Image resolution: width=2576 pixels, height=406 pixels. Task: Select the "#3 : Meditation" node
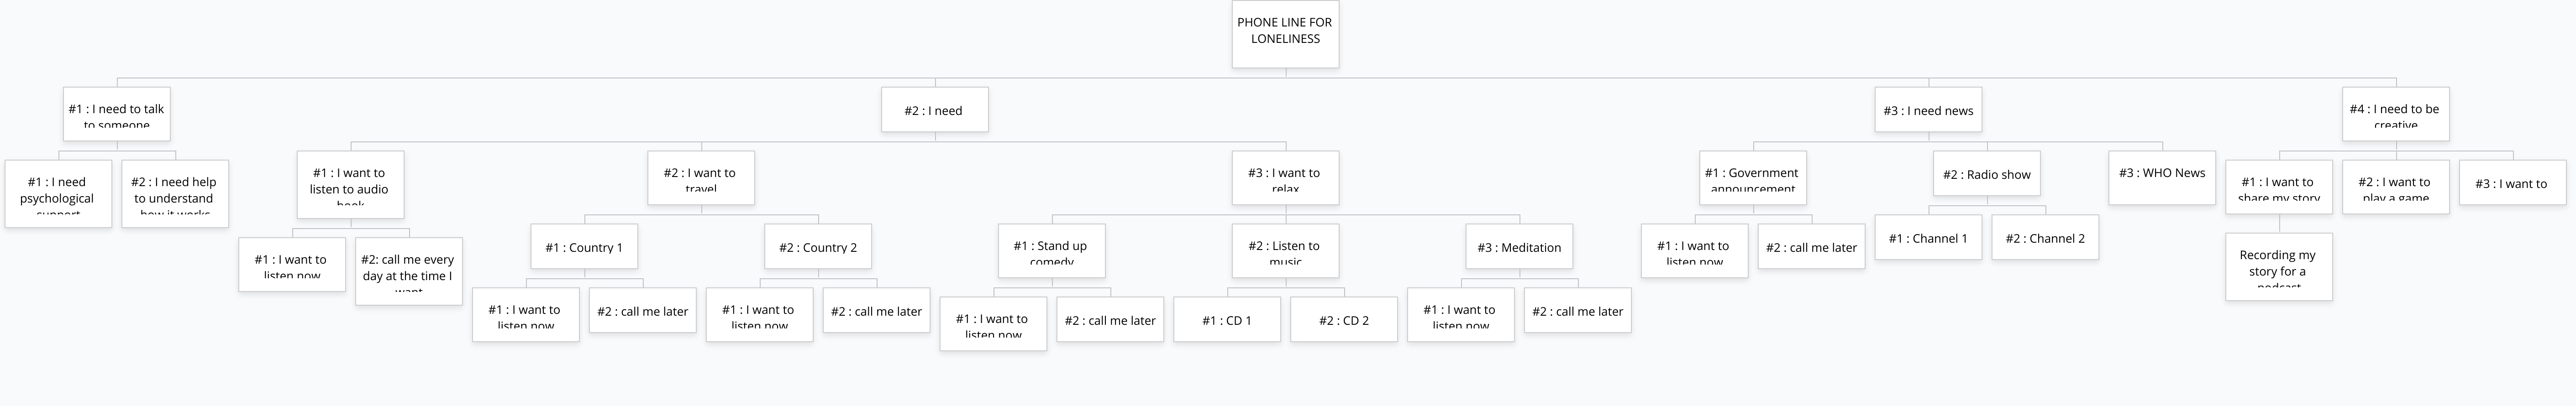point(1519,247)
